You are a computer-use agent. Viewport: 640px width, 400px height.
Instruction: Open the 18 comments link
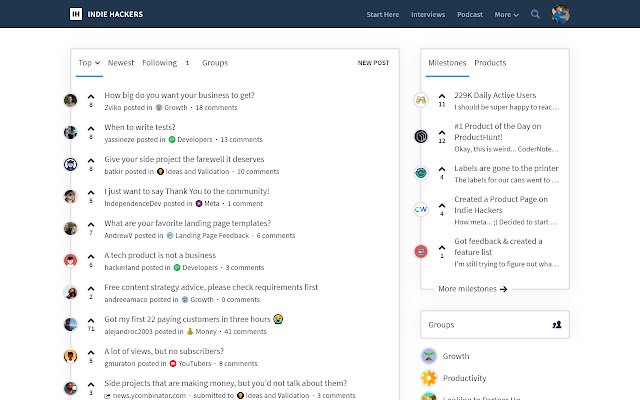[216, 107]
